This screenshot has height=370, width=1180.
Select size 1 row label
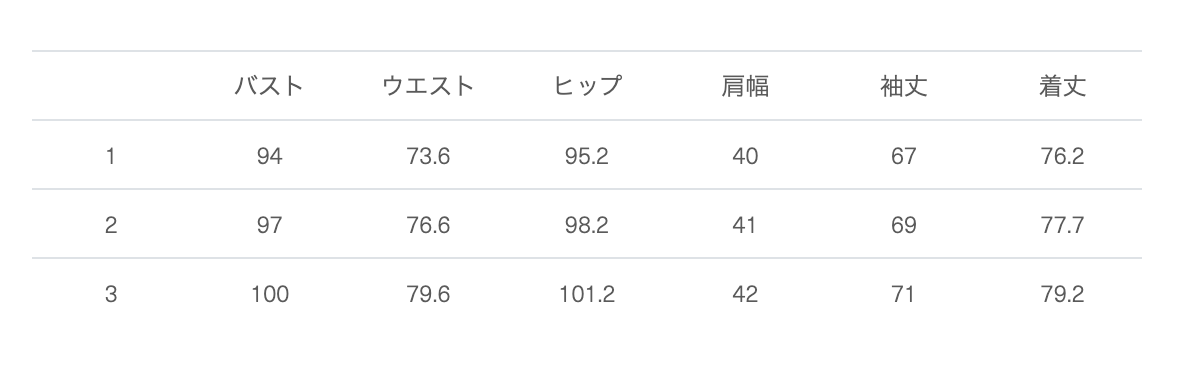point(111,156)
